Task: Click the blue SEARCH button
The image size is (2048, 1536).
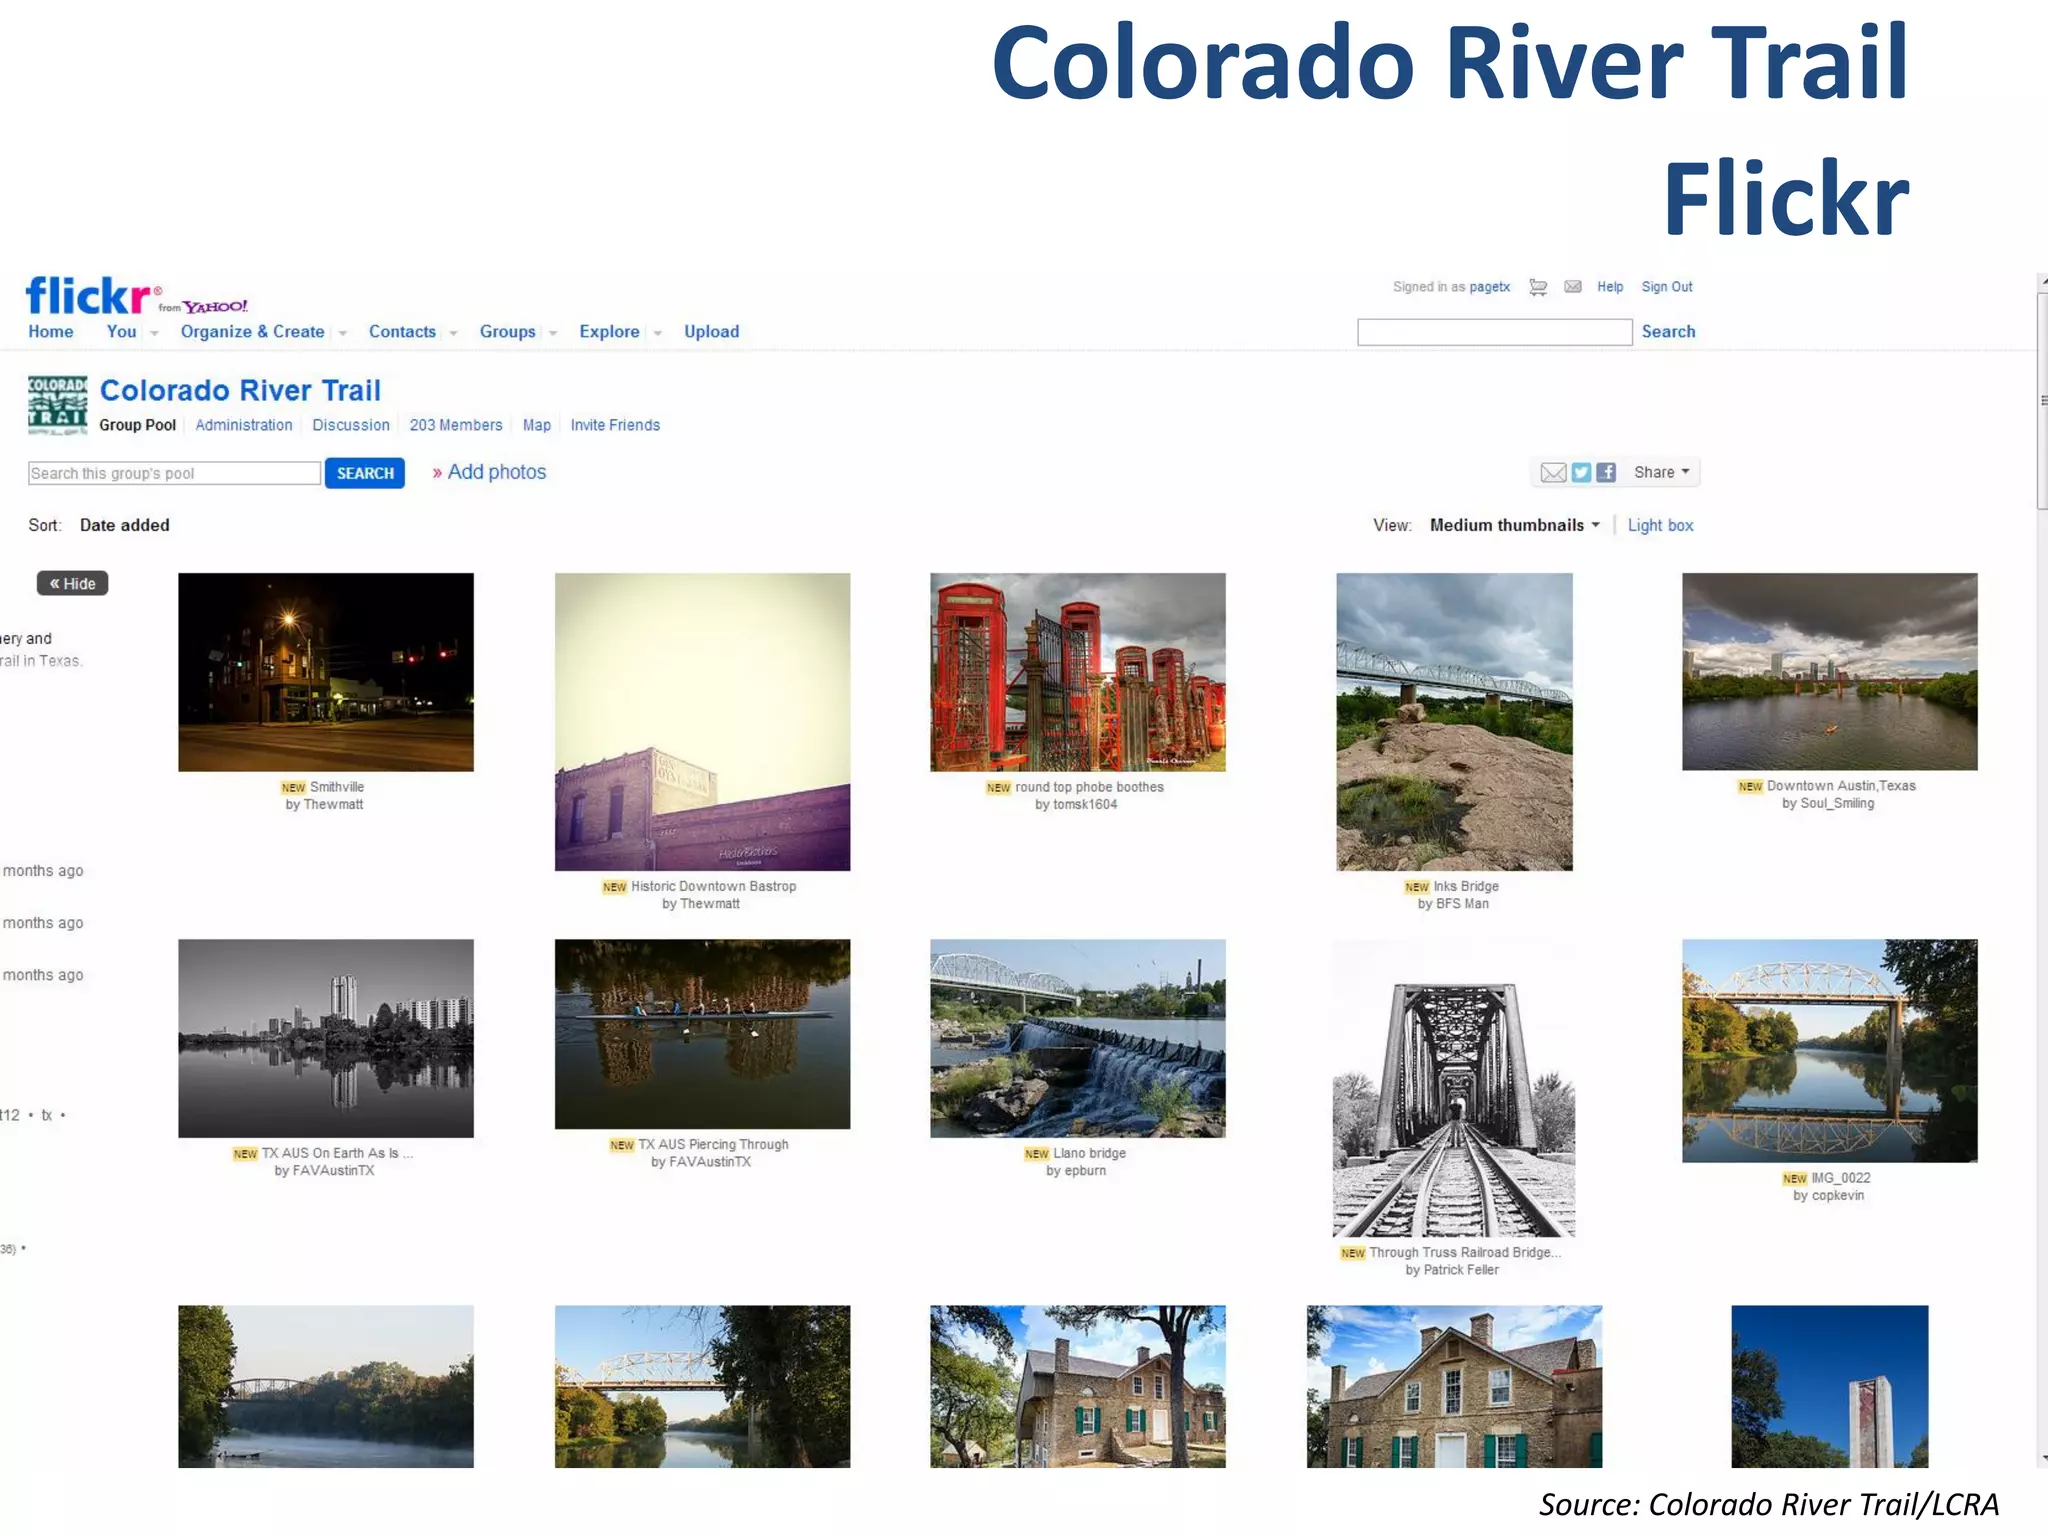Action: coord(365,473)
